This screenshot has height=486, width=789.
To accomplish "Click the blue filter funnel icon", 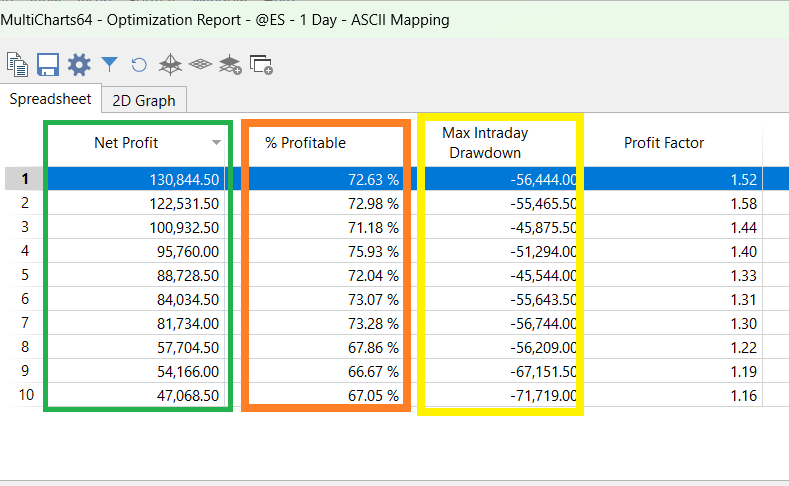I will click(x=110, y=65).
